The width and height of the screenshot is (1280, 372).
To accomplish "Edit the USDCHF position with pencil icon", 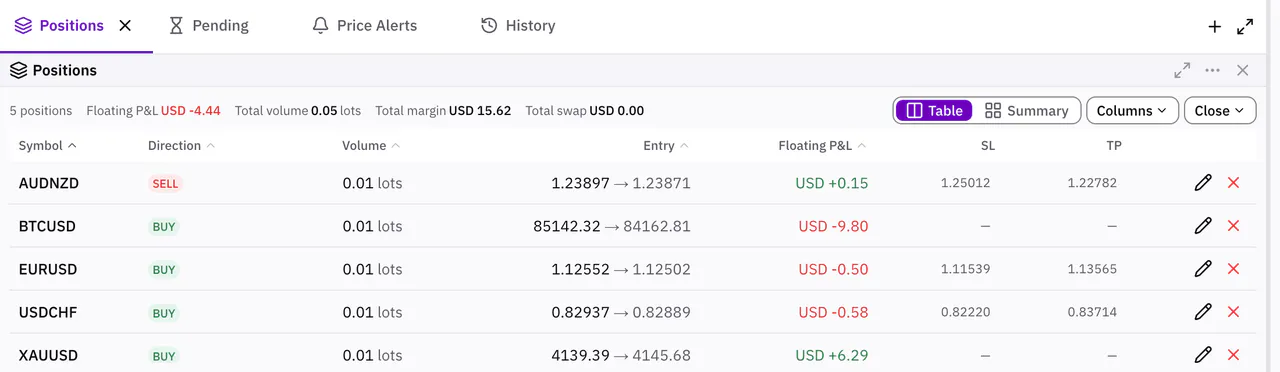I will (1203, 312).
